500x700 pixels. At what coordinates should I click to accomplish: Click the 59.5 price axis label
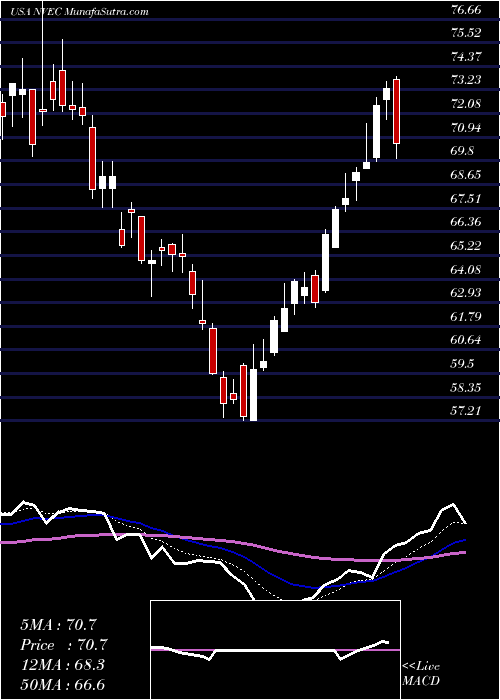click(x=462, y=364)
